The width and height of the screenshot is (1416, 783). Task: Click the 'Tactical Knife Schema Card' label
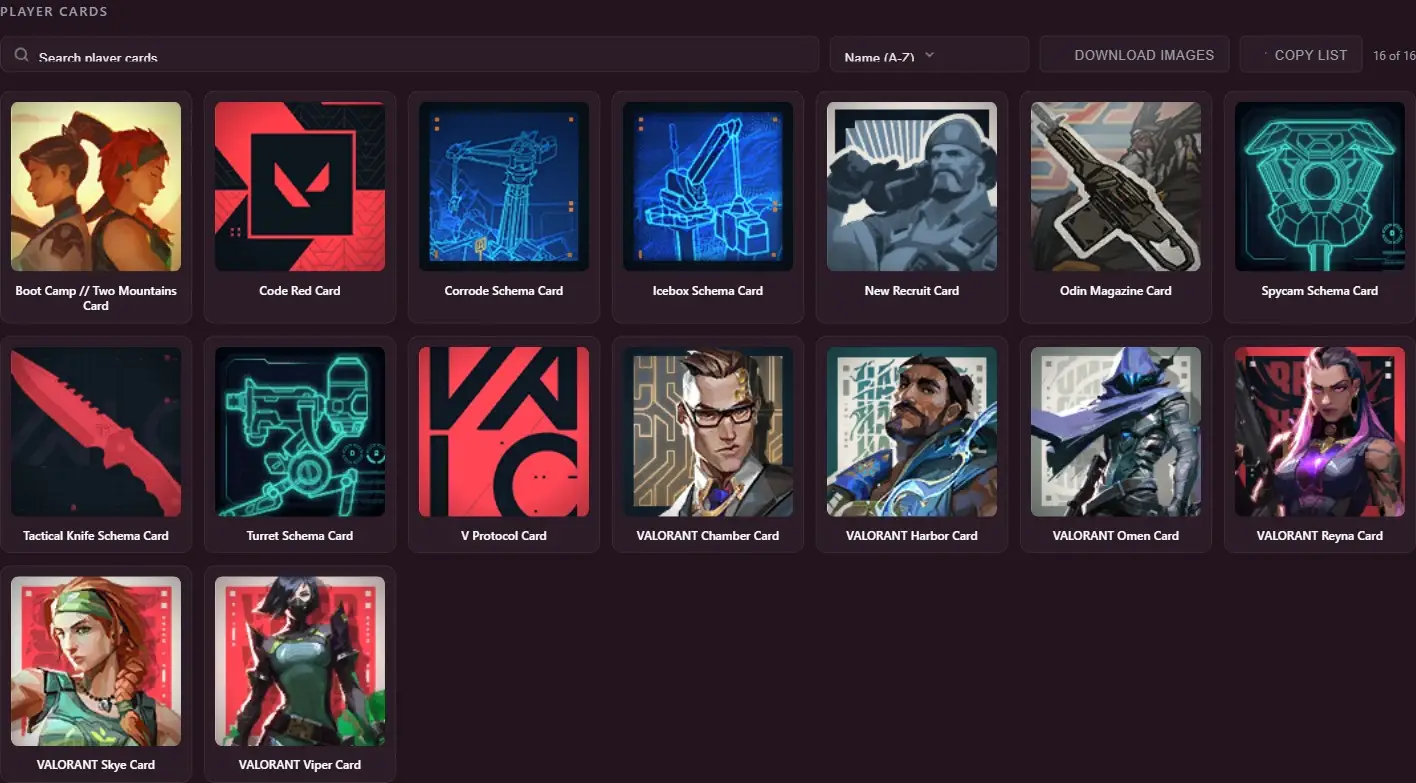pyautogui.click(x=96, y=536)
